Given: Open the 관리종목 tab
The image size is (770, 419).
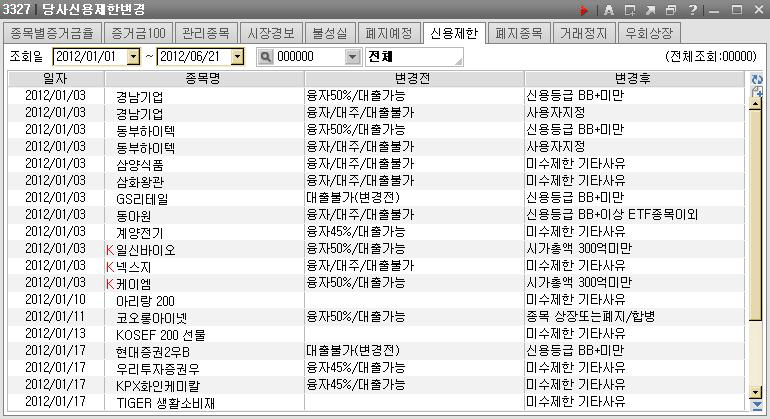Looking at the screenshot, I should click(206, 33).
